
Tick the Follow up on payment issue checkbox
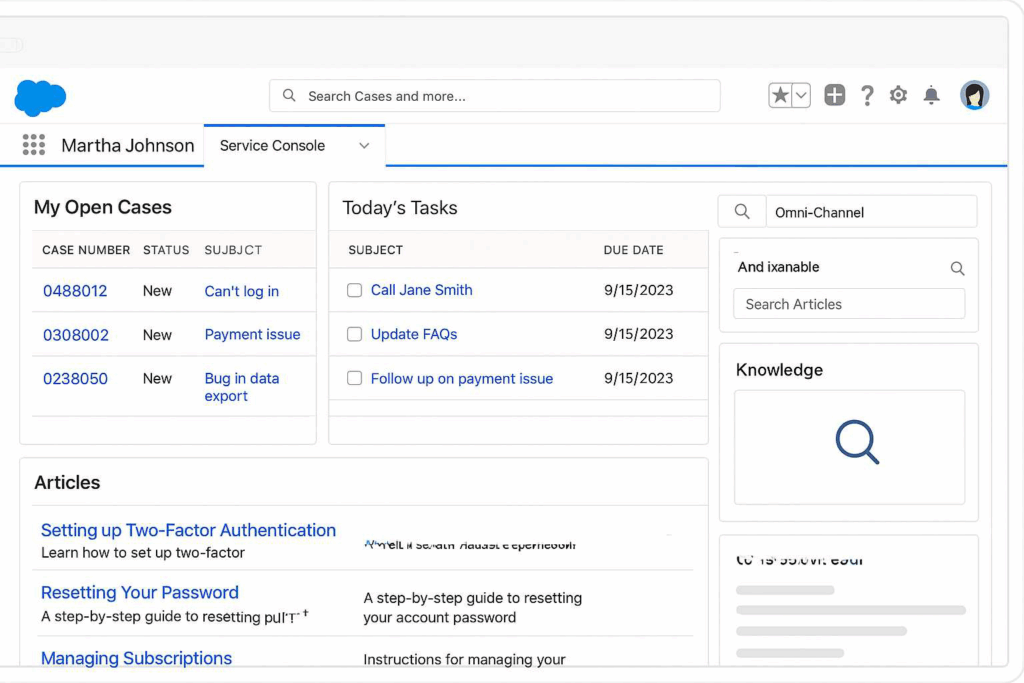354,378
